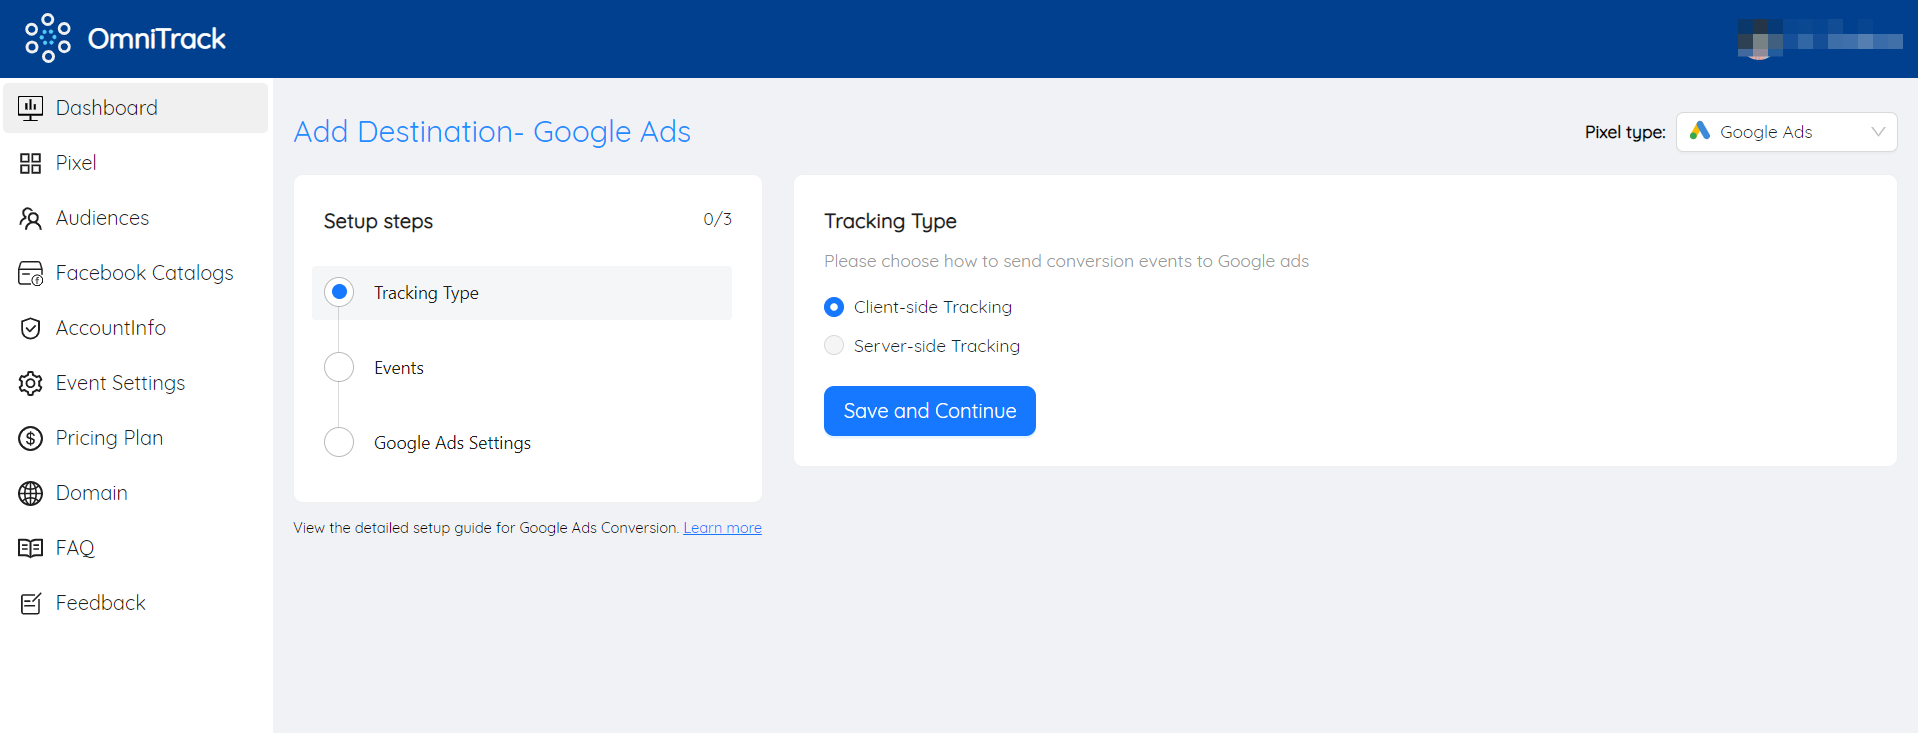Click the Google Ads logo in dropdown
1918x733 pixels.
pos(1700,131)
